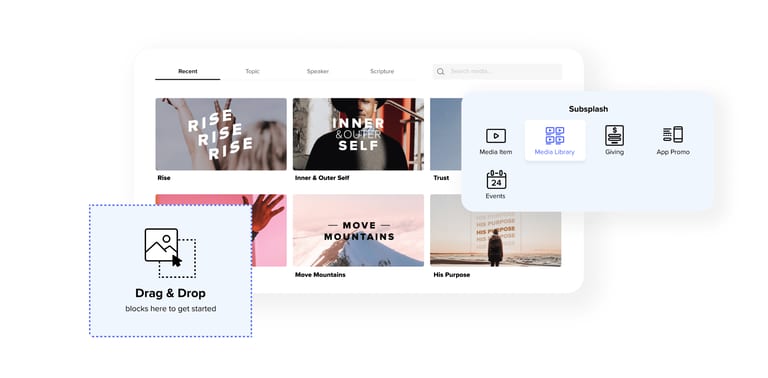Open the Move Mountains thumbnail
The image size is (768, 378).
[x=359, y=231]
